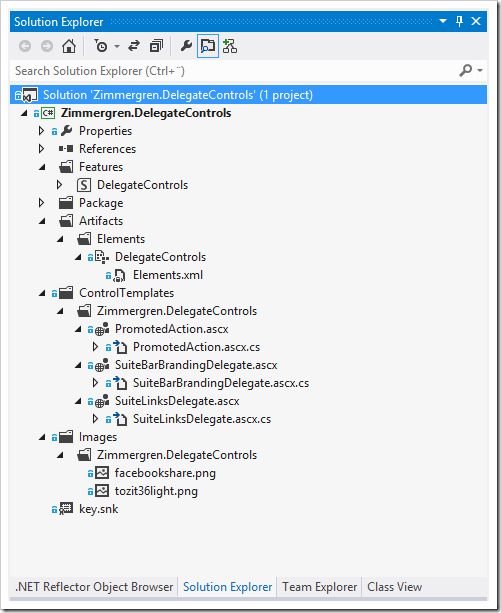Viewport: 501px width, 613px height.
Task: Click the search magnifier icon
Action: (x=465, y=70)
